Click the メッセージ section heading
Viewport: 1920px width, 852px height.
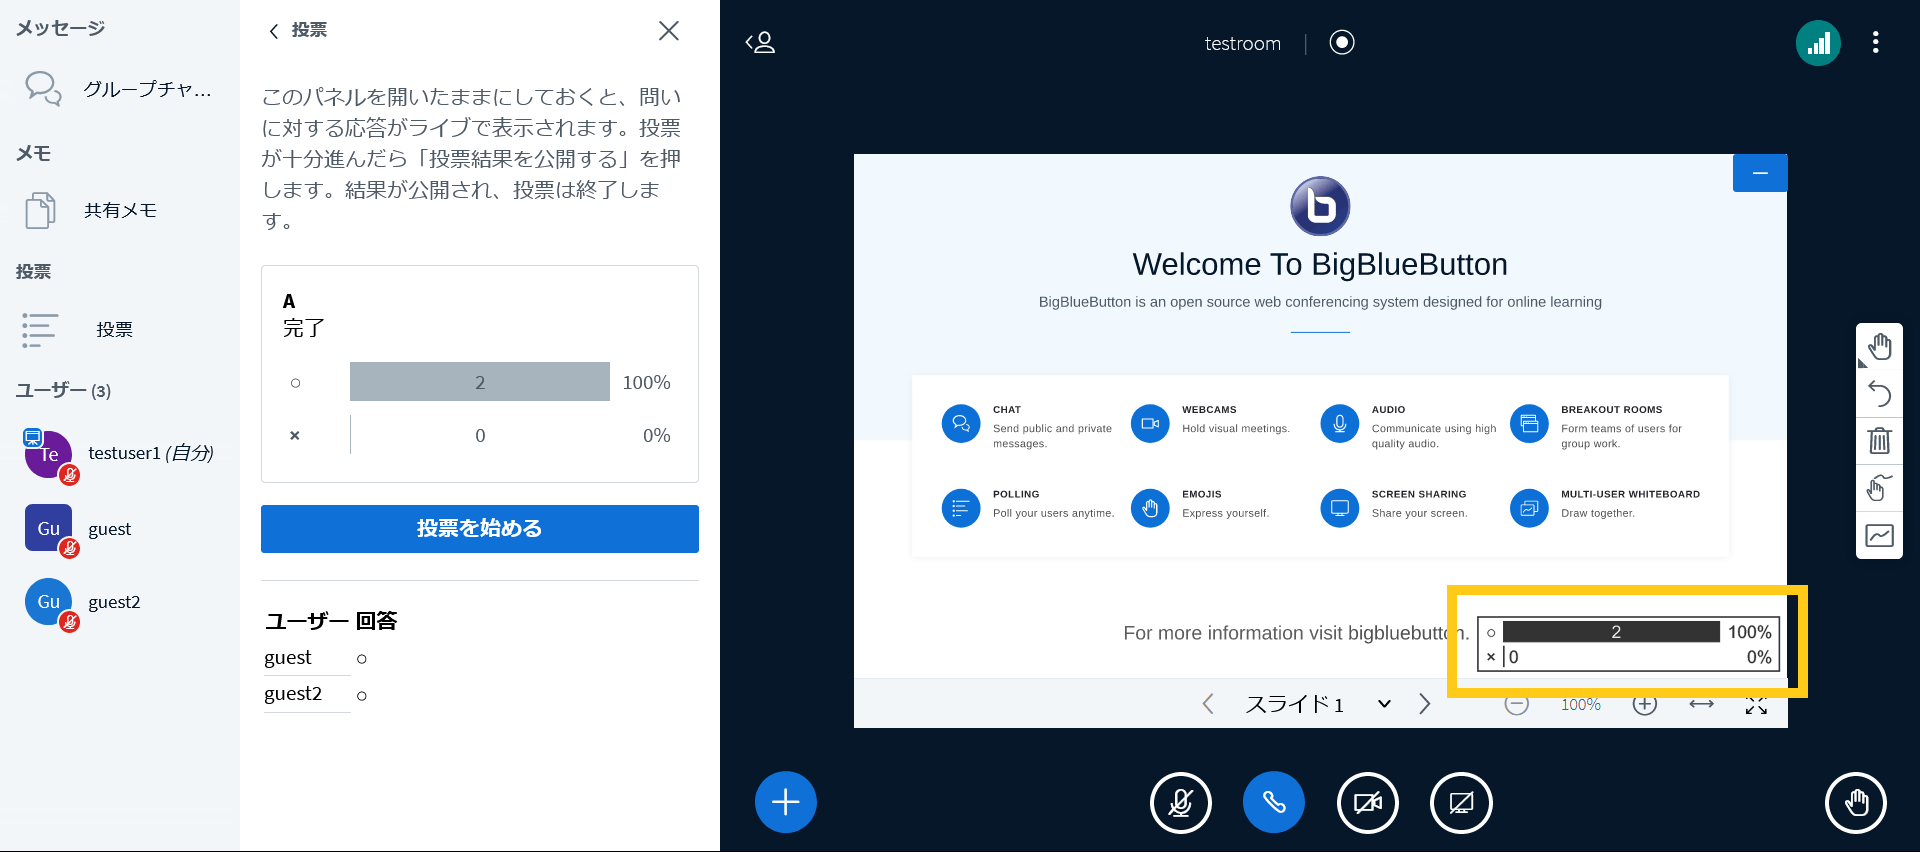click(60, 29)
